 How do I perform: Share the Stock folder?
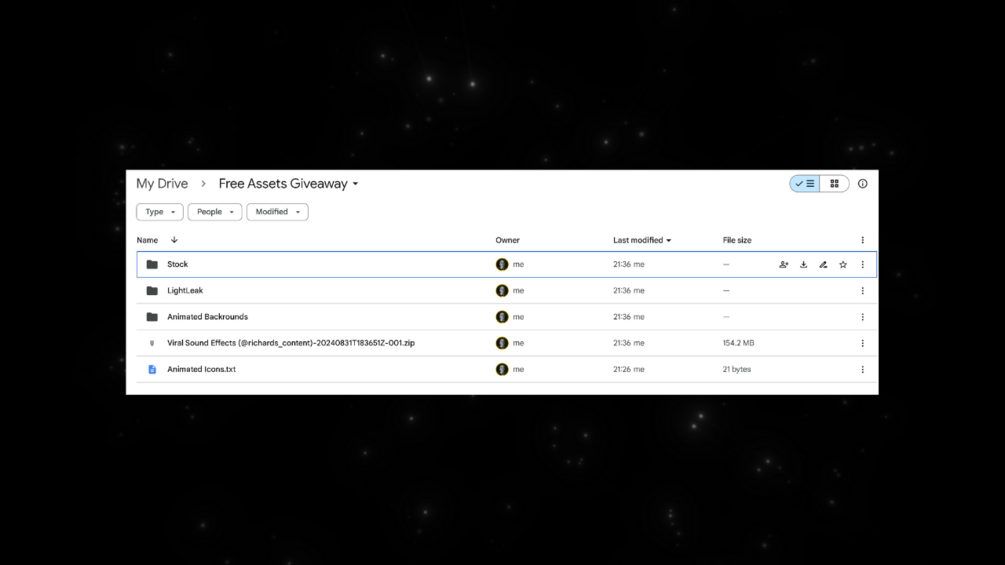point(783,265)
